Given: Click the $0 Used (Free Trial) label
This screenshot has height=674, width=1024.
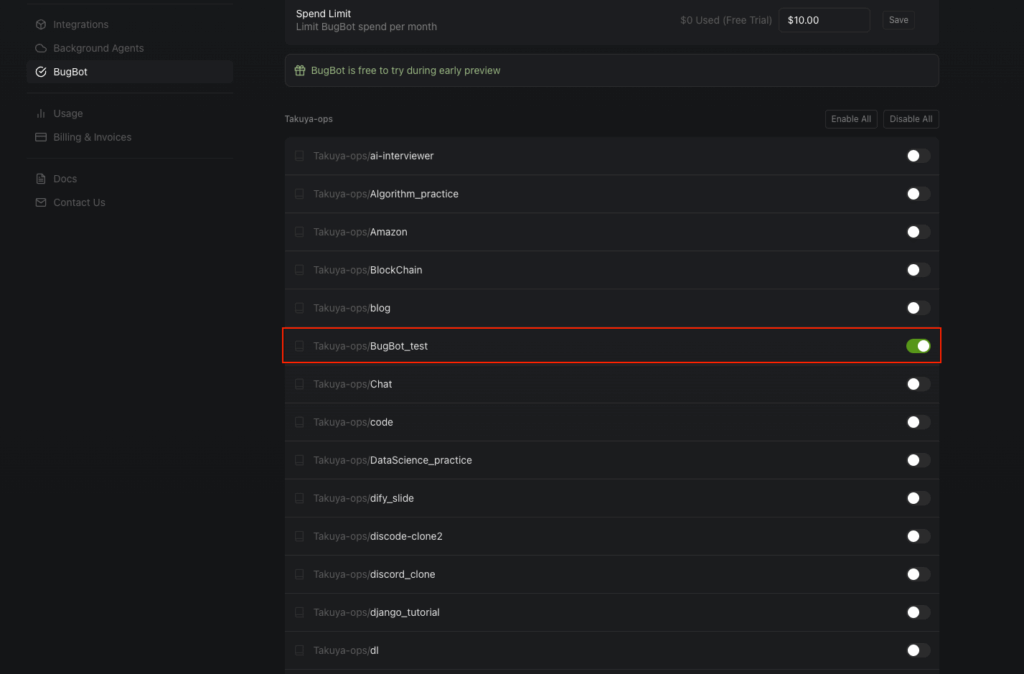Looking at the screenshot, I should pos(726,20).
